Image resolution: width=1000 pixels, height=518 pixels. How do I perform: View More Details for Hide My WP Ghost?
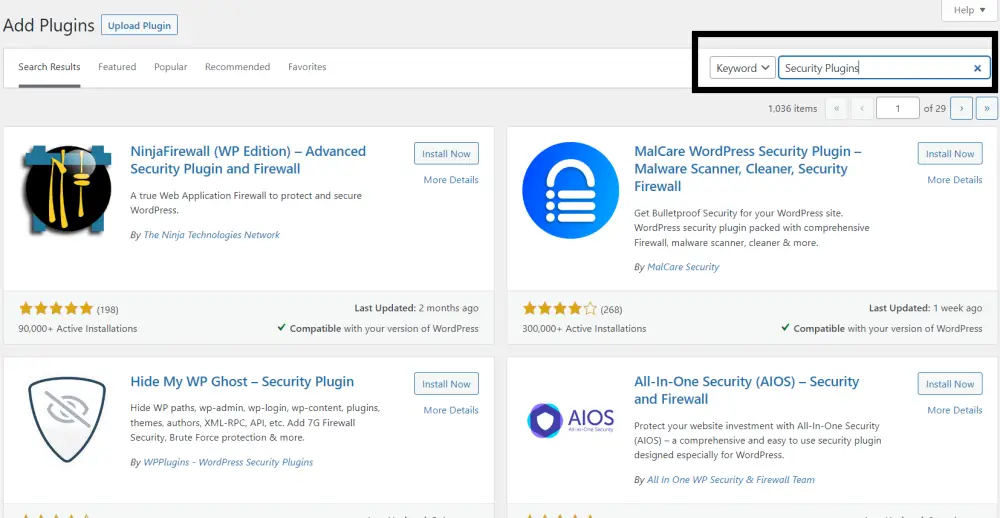point(451,410)
